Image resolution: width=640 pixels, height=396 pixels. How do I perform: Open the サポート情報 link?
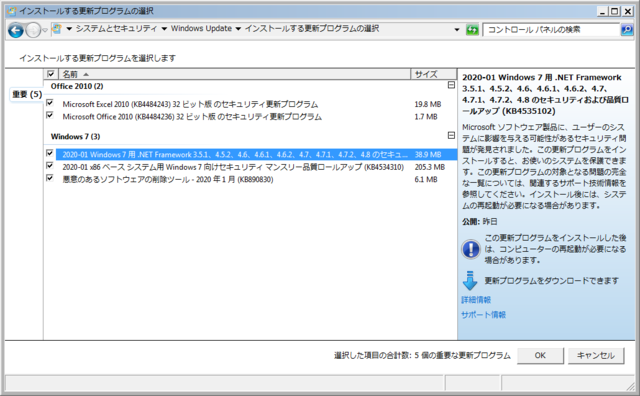point(483,315)
